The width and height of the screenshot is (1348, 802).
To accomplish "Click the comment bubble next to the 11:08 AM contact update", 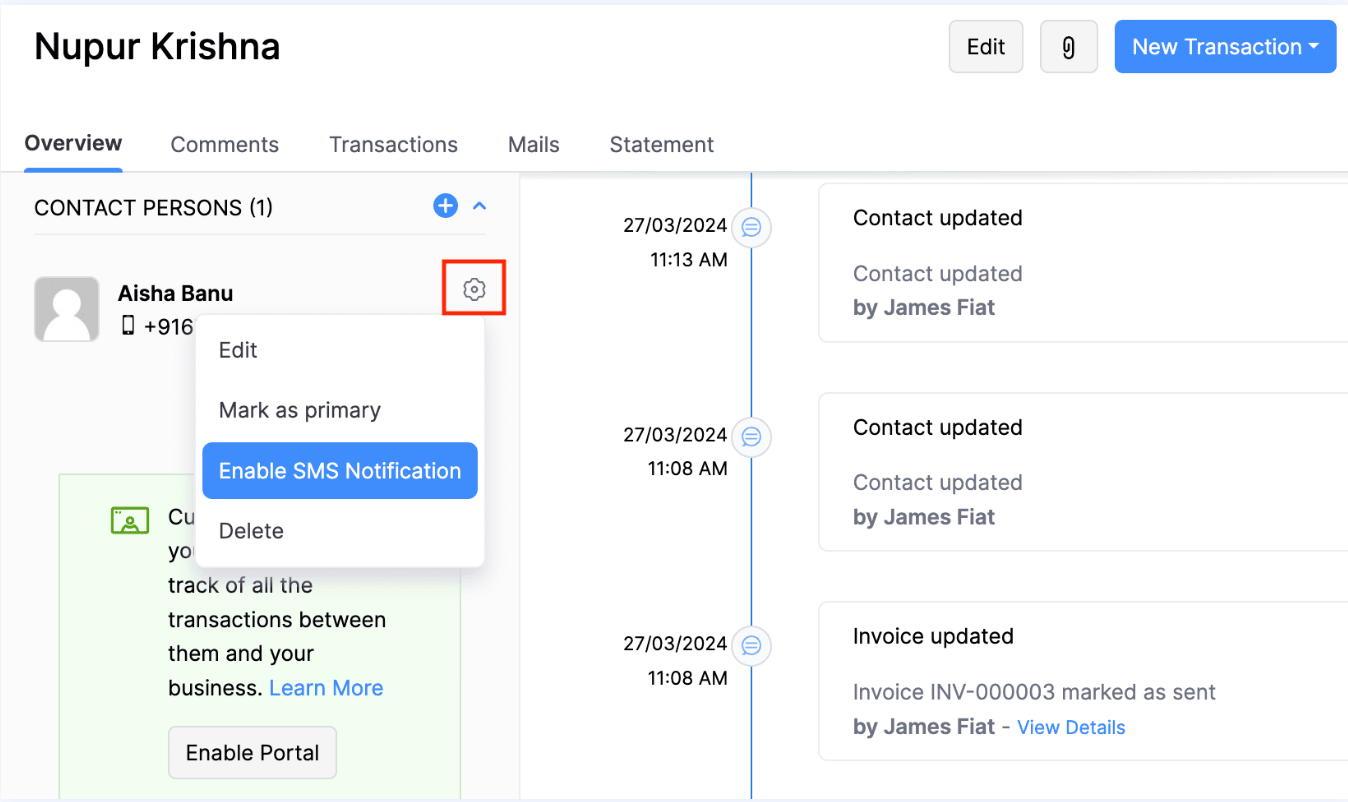I will pyautogui.click(x=751, y=437).
